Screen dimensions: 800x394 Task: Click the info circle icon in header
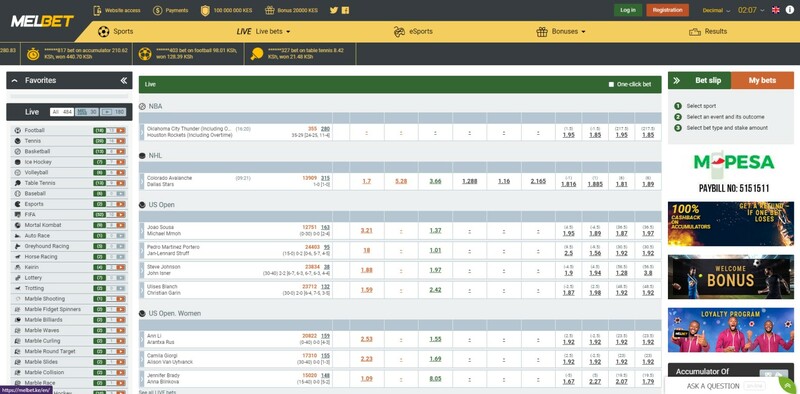pyautogui.click(x=790, y=10)
